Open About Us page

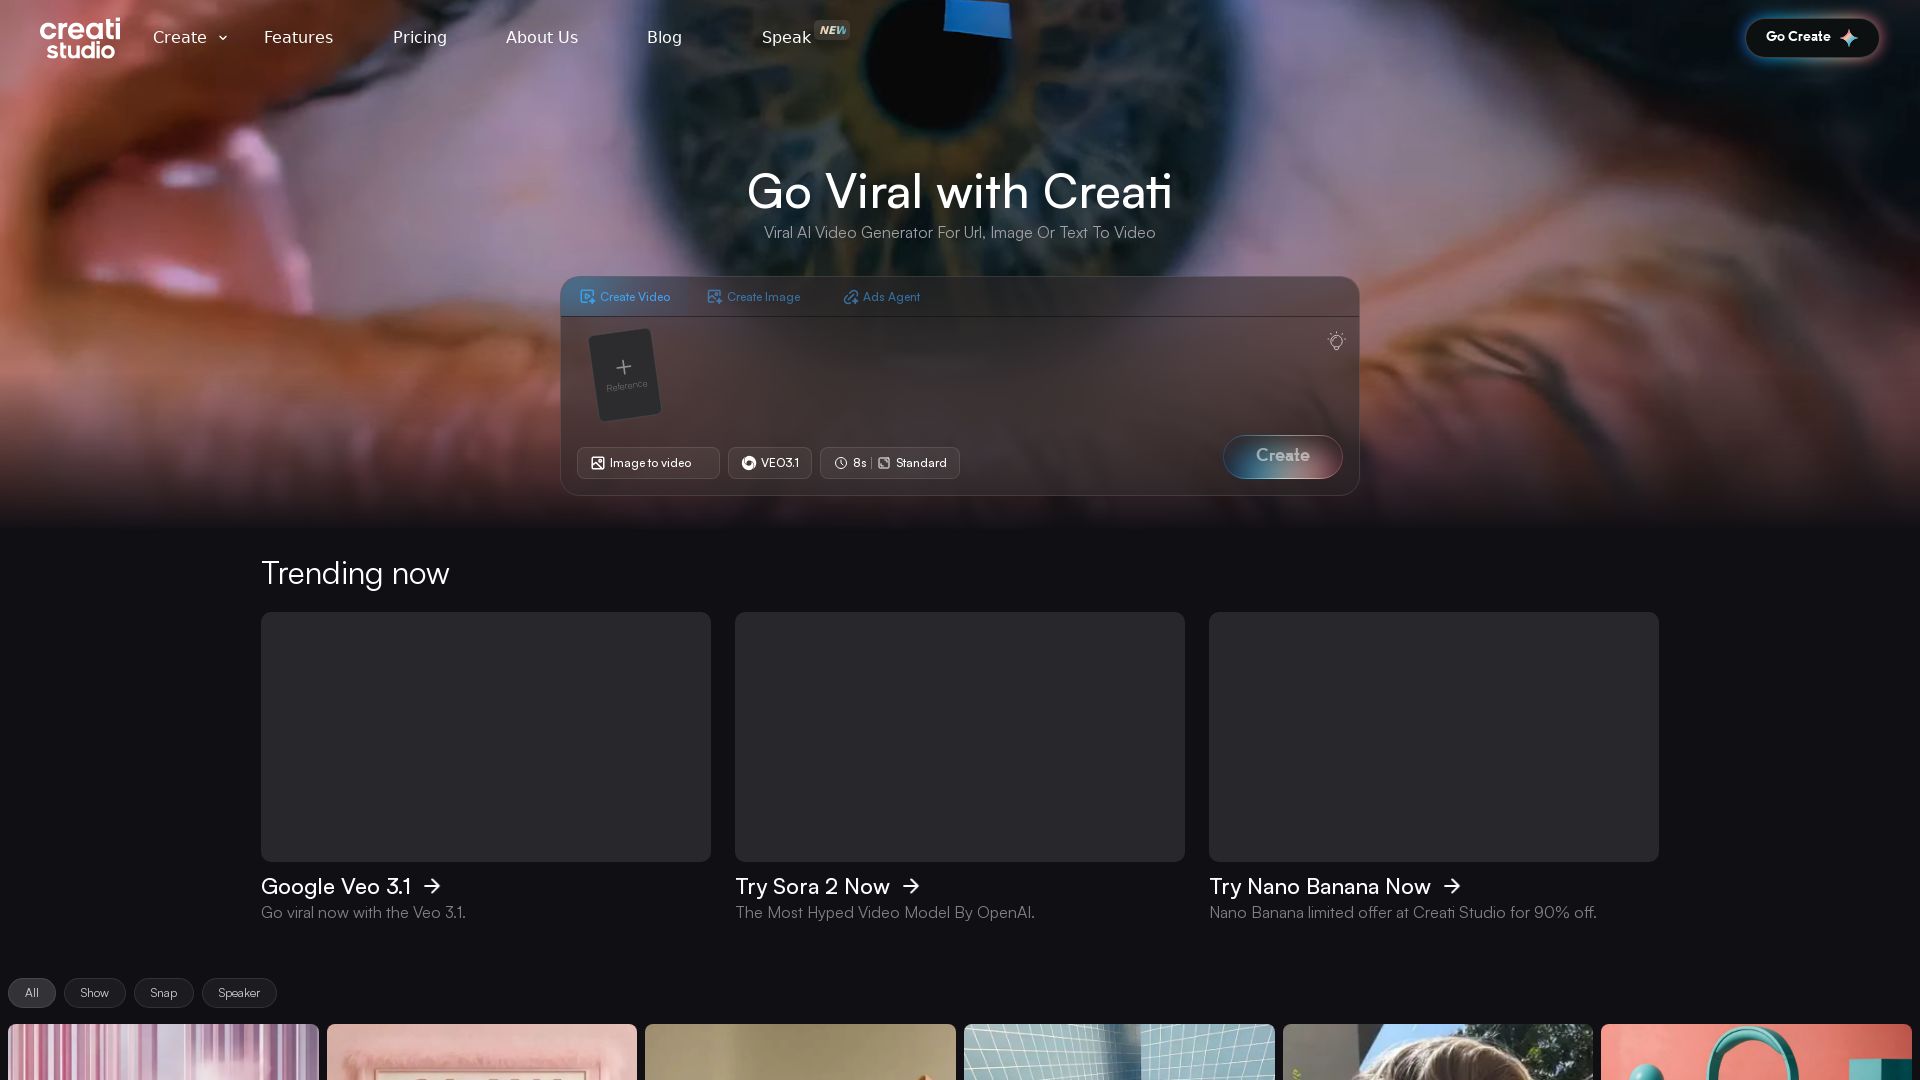point(542,37)
